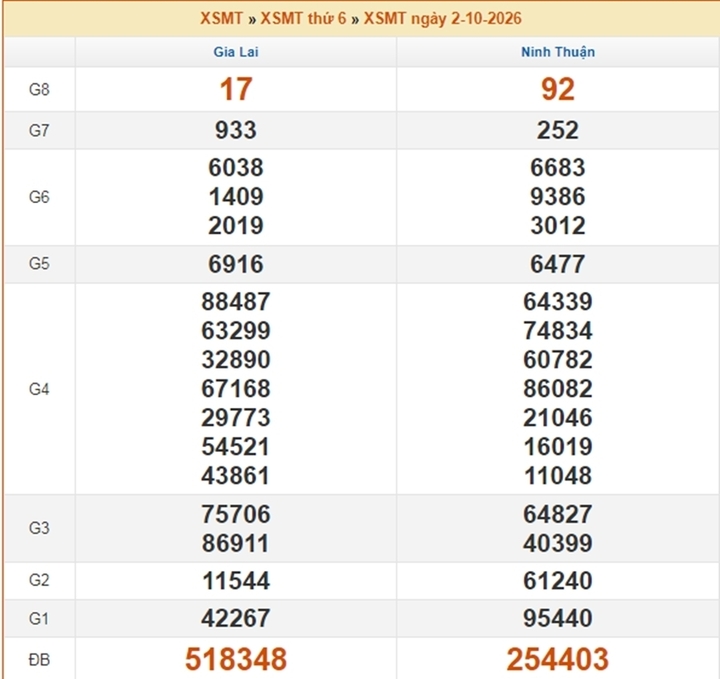
Task: Select G6 number 6038
Action: tap(236, 167)
